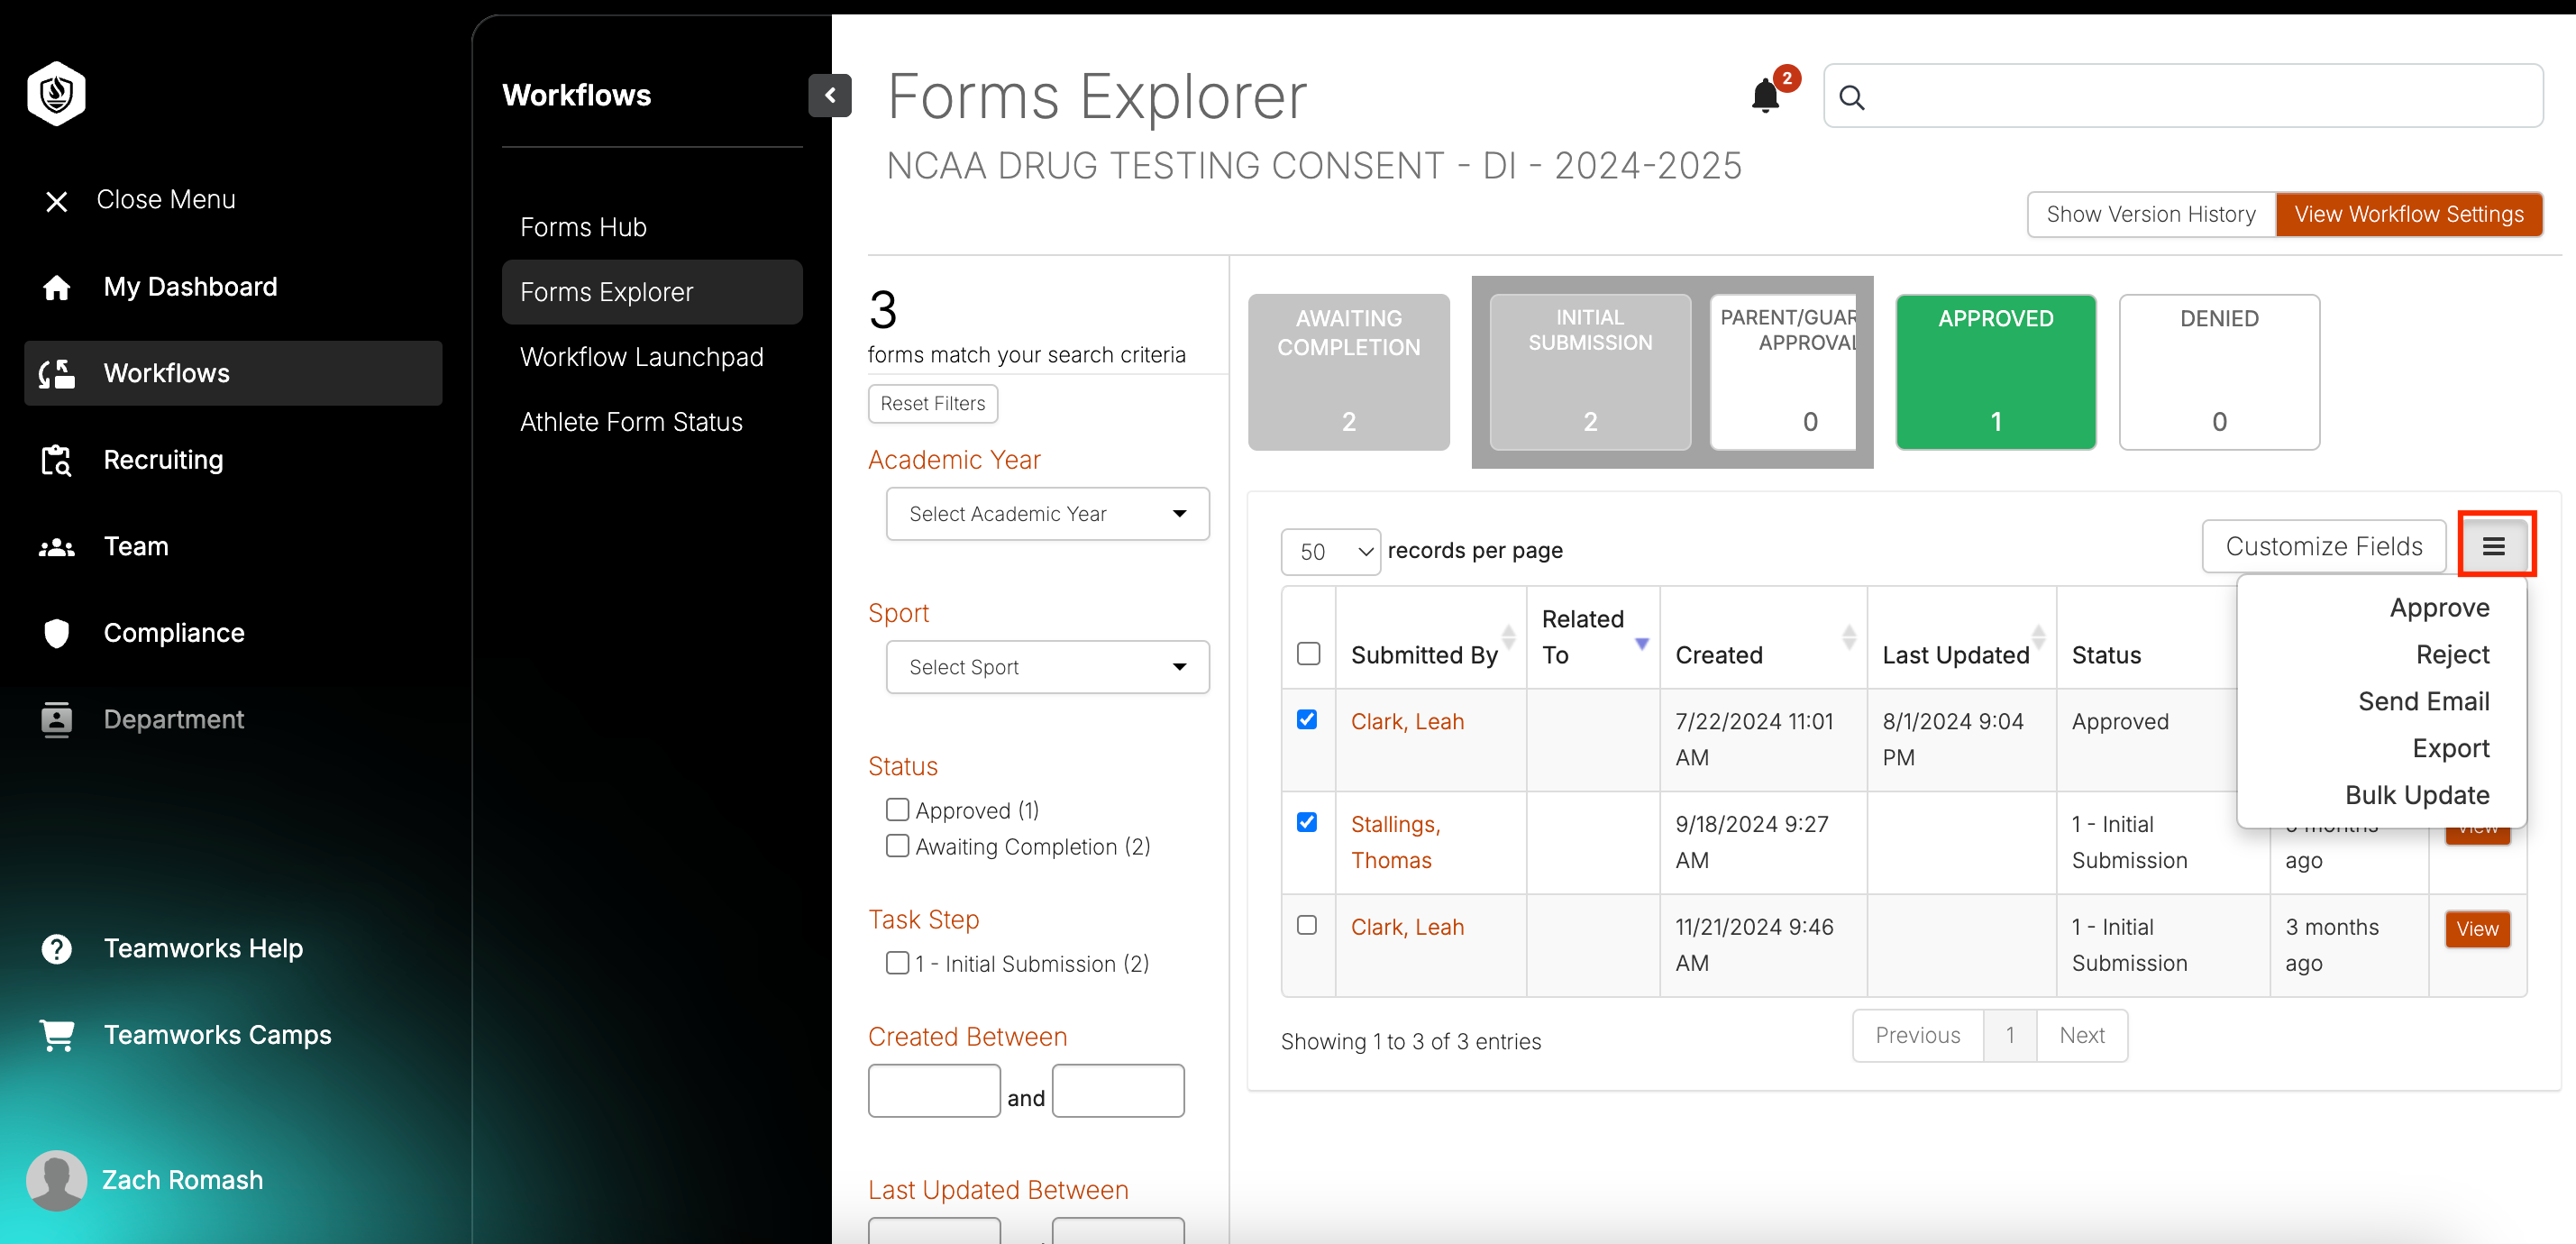Open the Recruiting clipboard icon

[57, 461]
